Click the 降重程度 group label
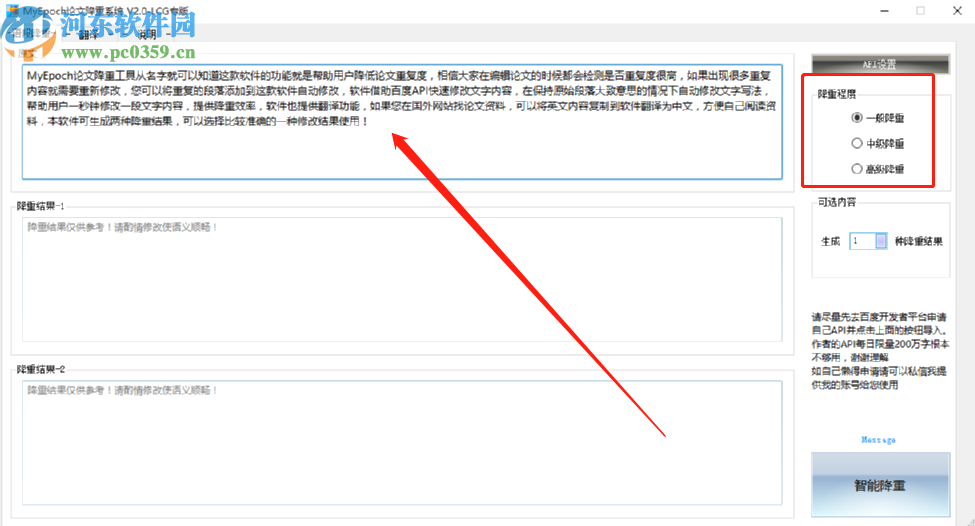The image size is (975, 526). [x=836, y=94]
